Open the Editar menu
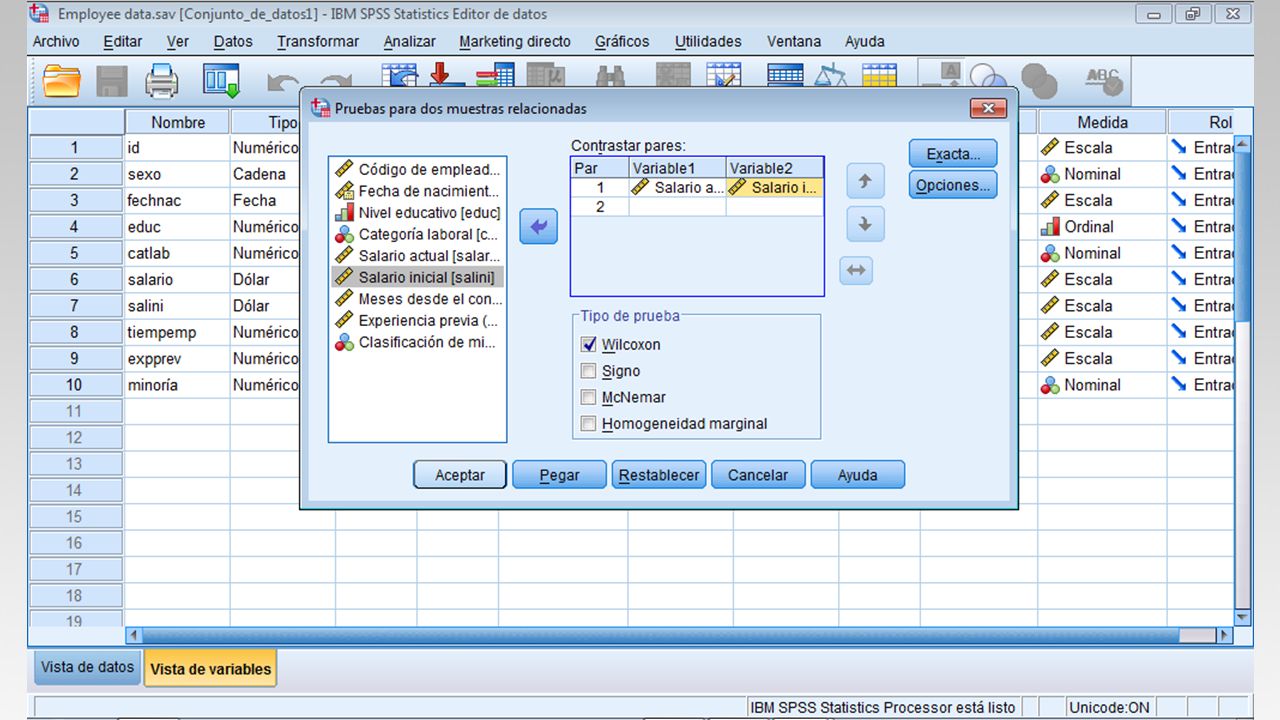Viewport: 1280px width, 720px height. [123, 41]
